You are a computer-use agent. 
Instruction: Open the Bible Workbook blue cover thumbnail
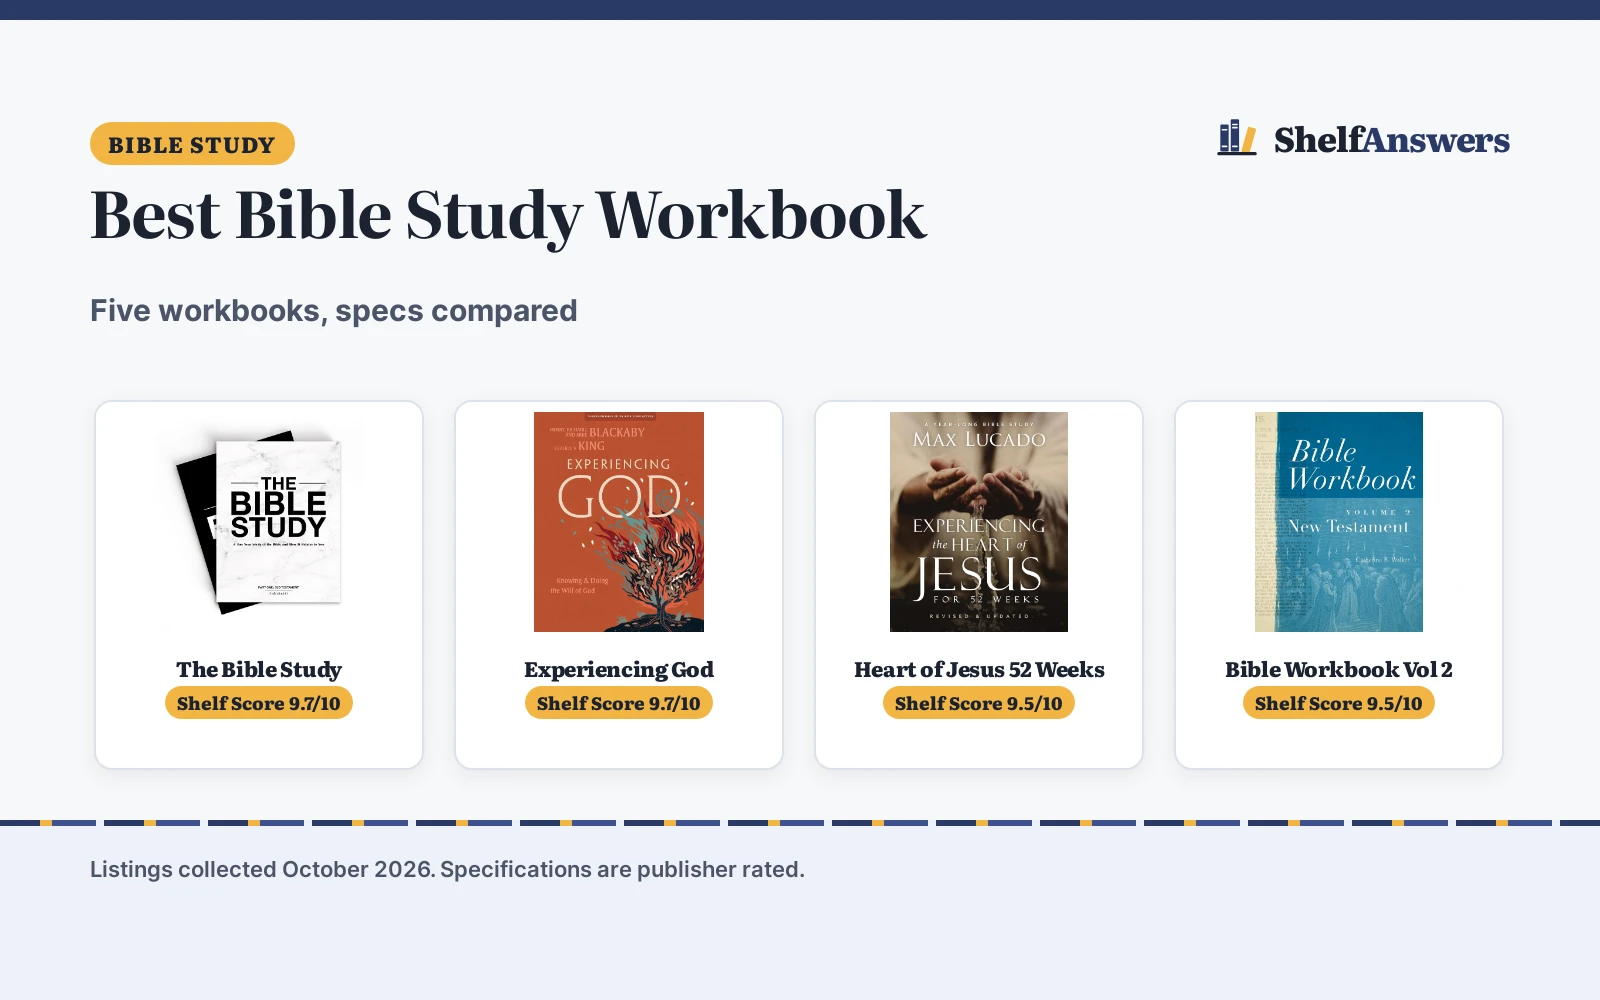tap(1339, 522)
